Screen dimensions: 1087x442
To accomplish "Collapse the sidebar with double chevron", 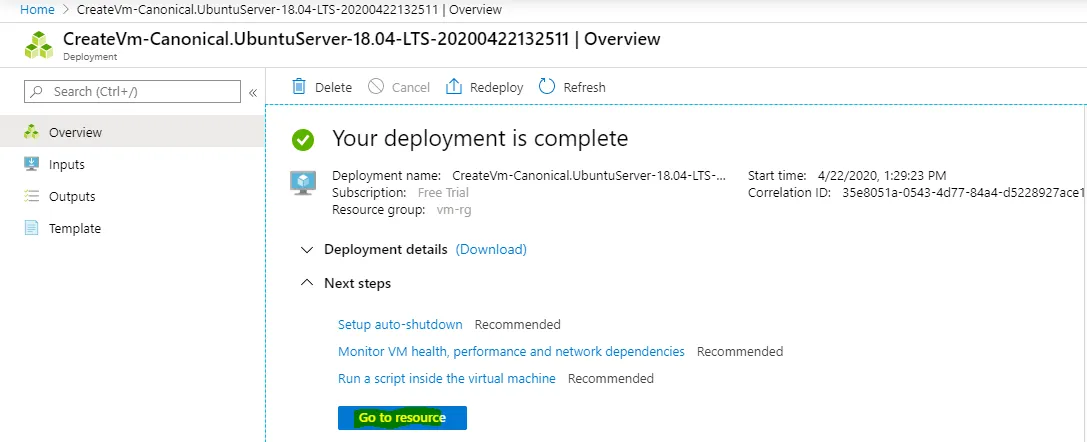I will [x=253, y=92].
